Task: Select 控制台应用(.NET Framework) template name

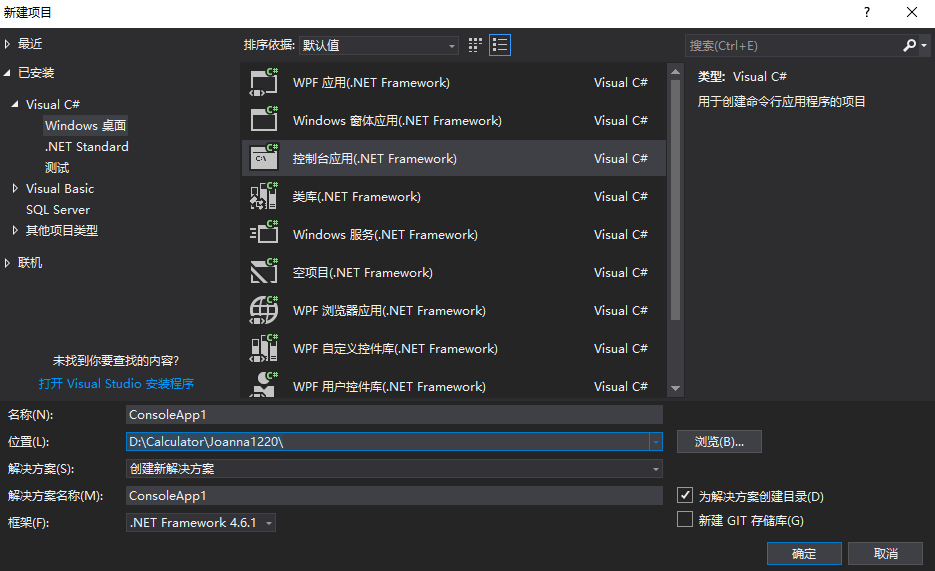Action: (x=374, y=159)
